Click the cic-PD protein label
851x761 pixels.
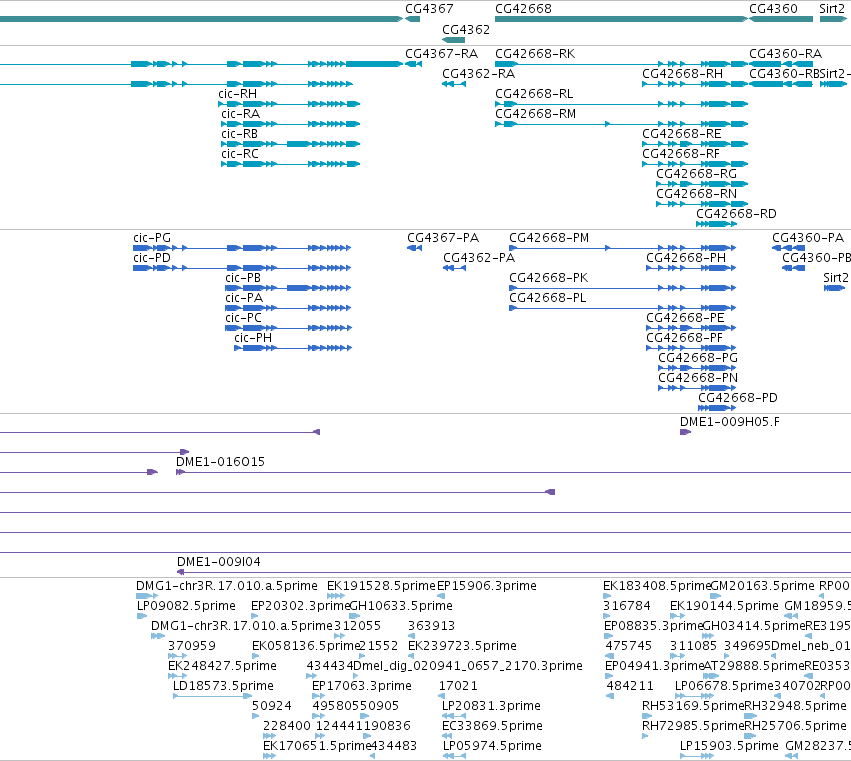pos(152,258)
